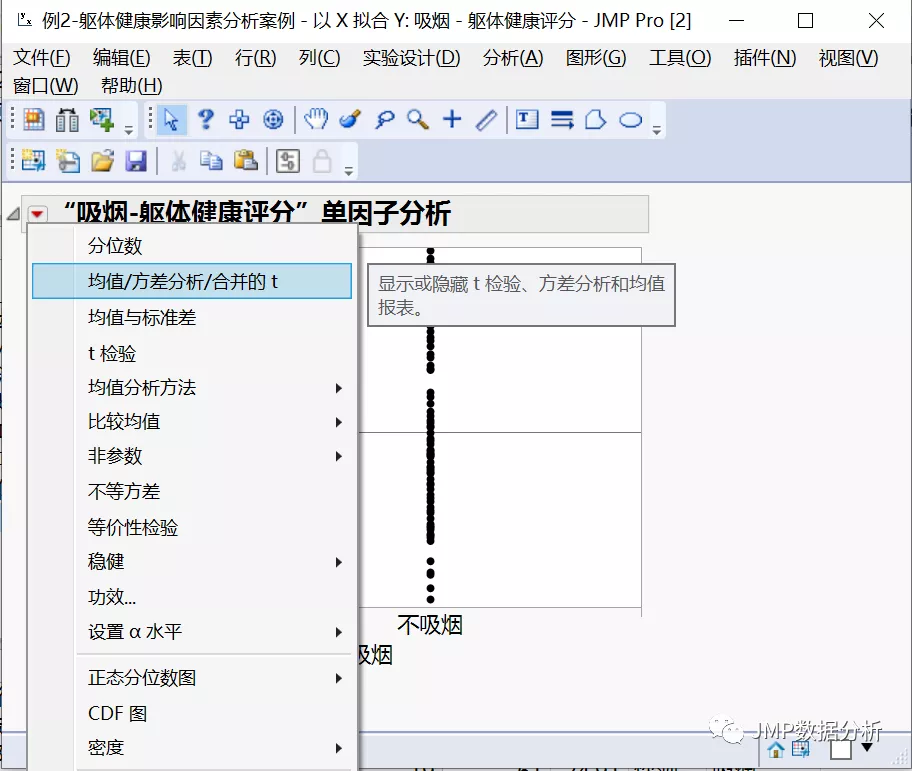
Task: Select 均值与标准差 menu entry
Action: click(193, 317)
